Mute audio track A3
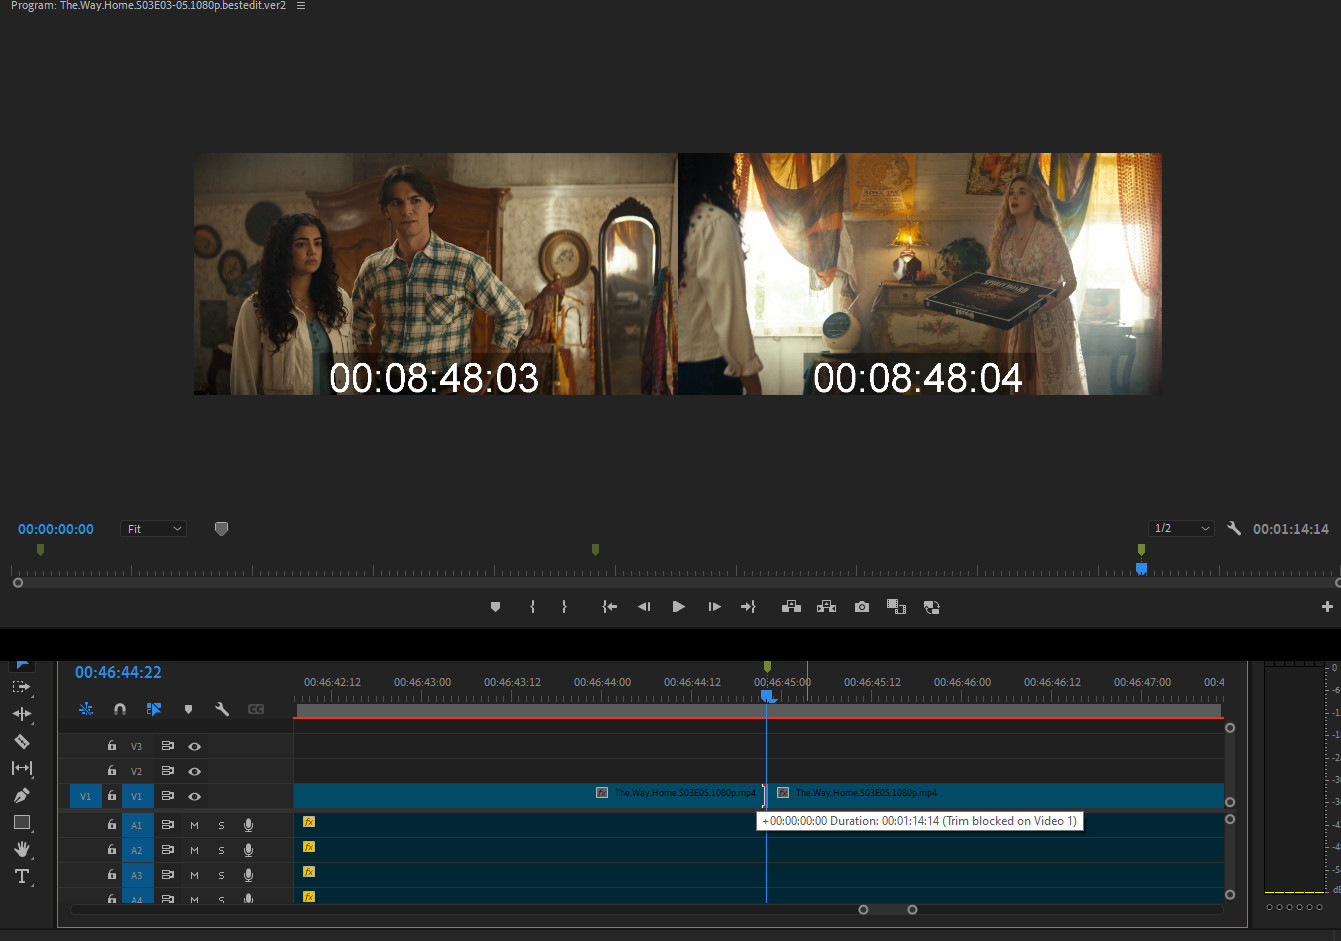Image resolution: width=1341 pixels, height=941 pixels. [194, 876]
